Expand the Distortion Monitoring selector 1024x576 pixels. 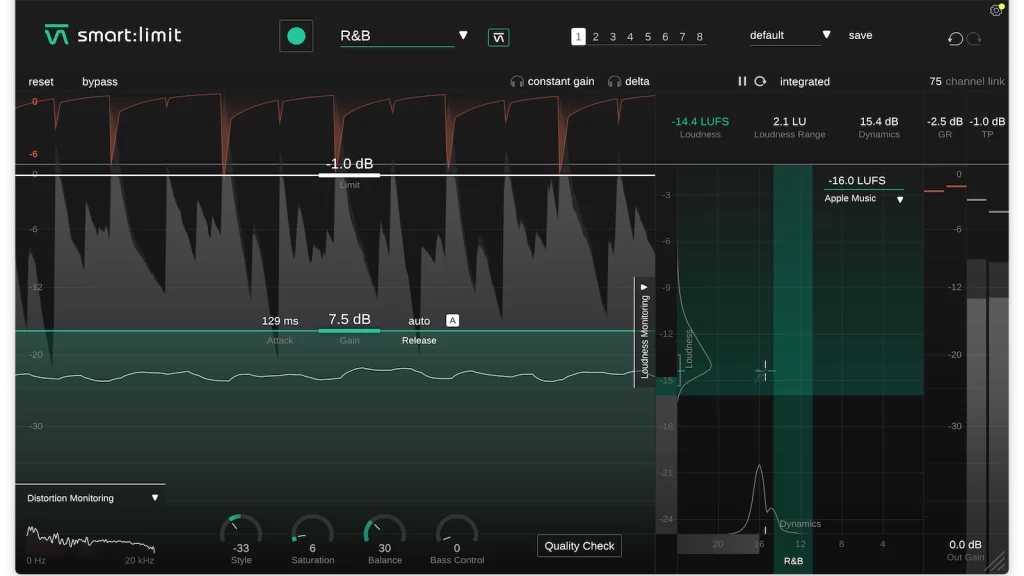[x=156, y=497]
